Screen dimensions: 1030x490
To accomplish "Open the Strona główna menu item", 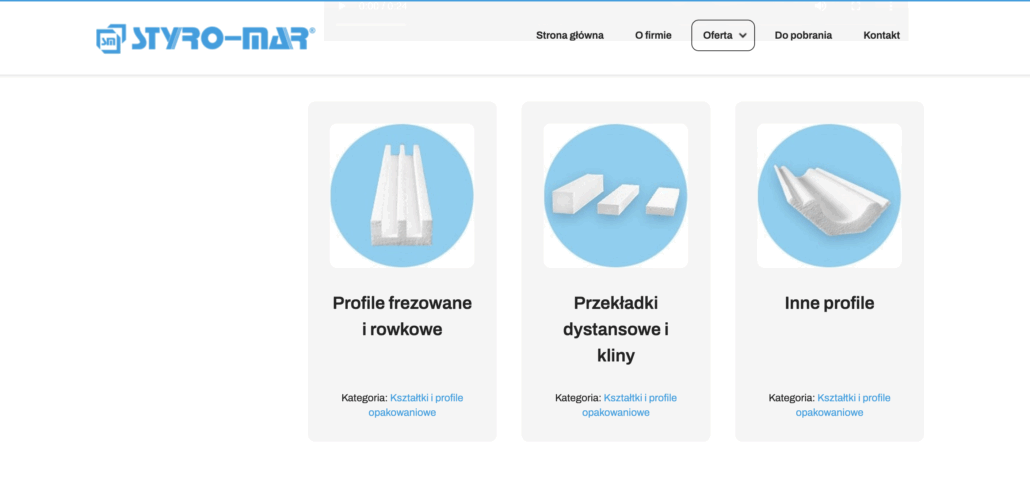I will [x=570, y=35].
